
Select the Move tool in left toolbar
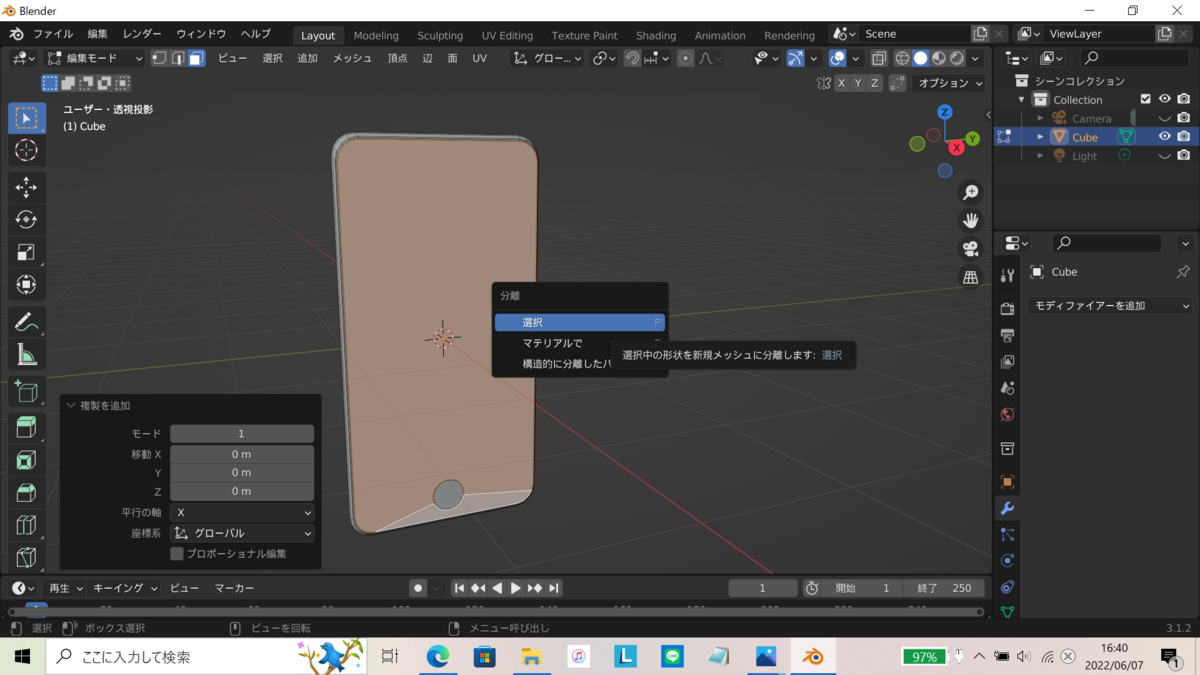(x=27, y=187)
